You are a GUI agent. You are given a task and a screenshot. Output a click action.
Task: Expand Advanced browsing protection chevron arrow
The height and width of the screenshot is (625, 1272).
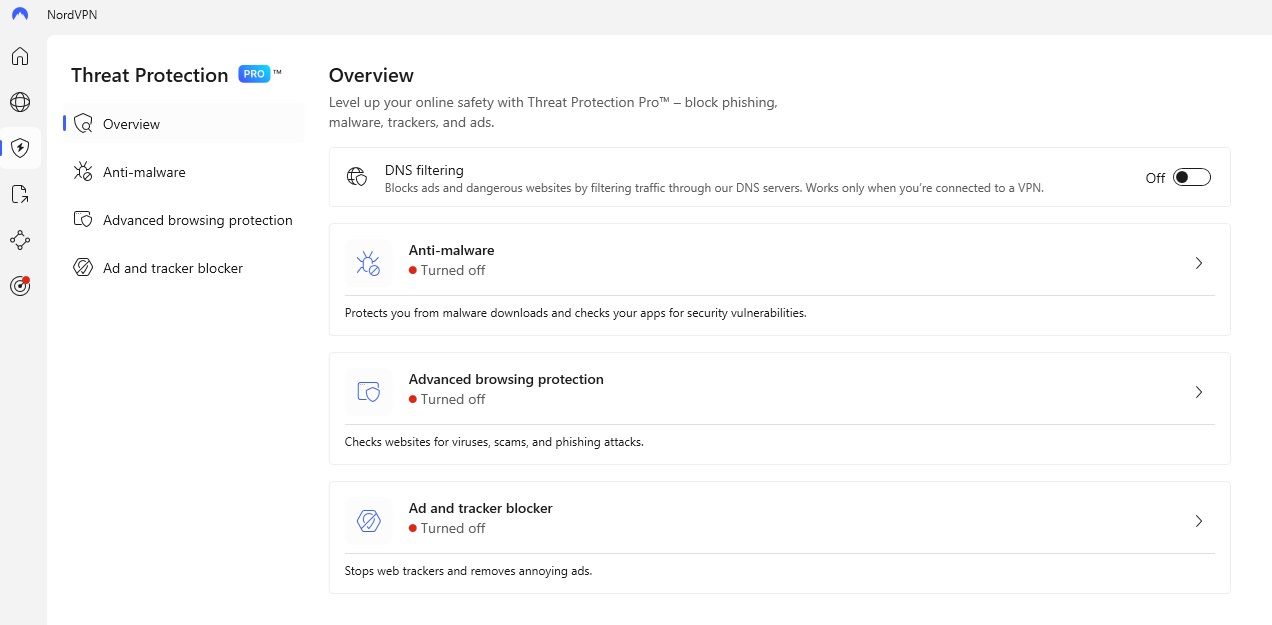pos(1199,392)
